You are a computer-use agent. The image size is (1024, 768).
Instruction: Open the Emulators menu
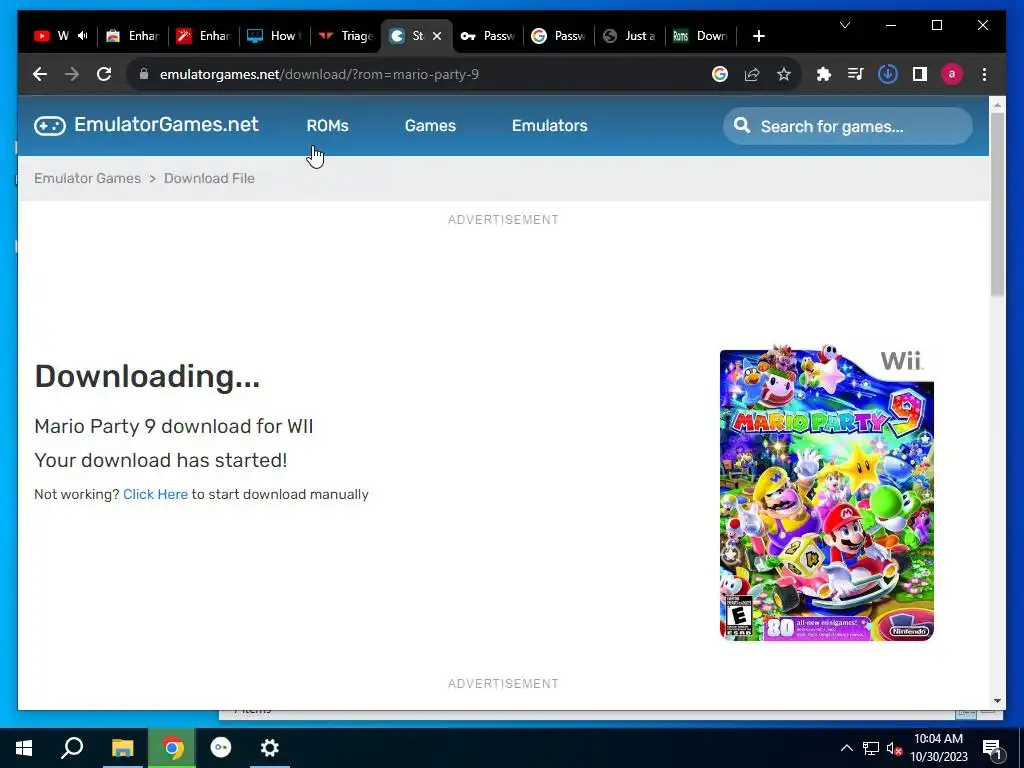pyautogui.click(x=549, y=125)
